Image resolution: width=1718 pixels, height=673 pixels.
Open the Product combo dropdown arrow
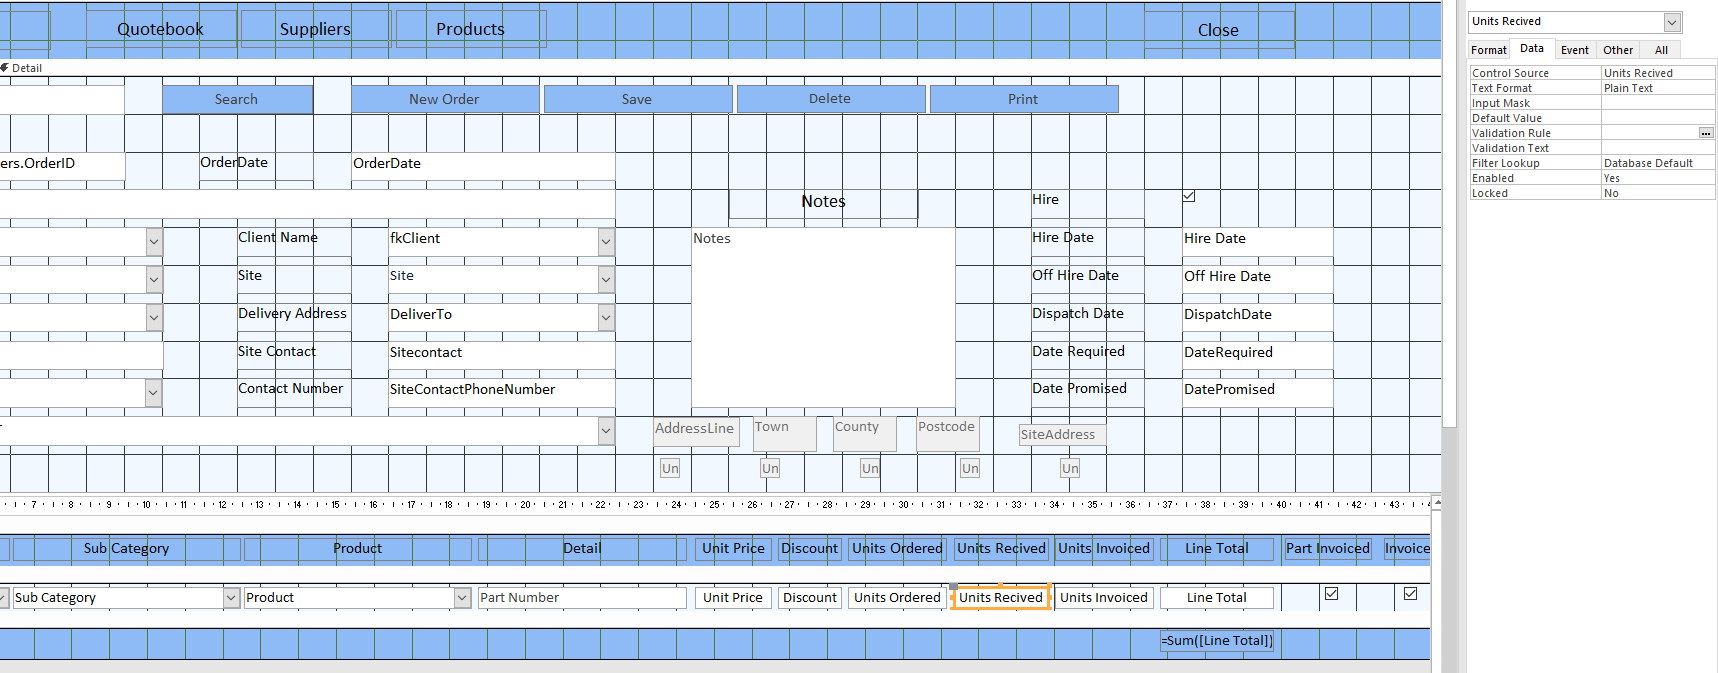pos(462,598)
